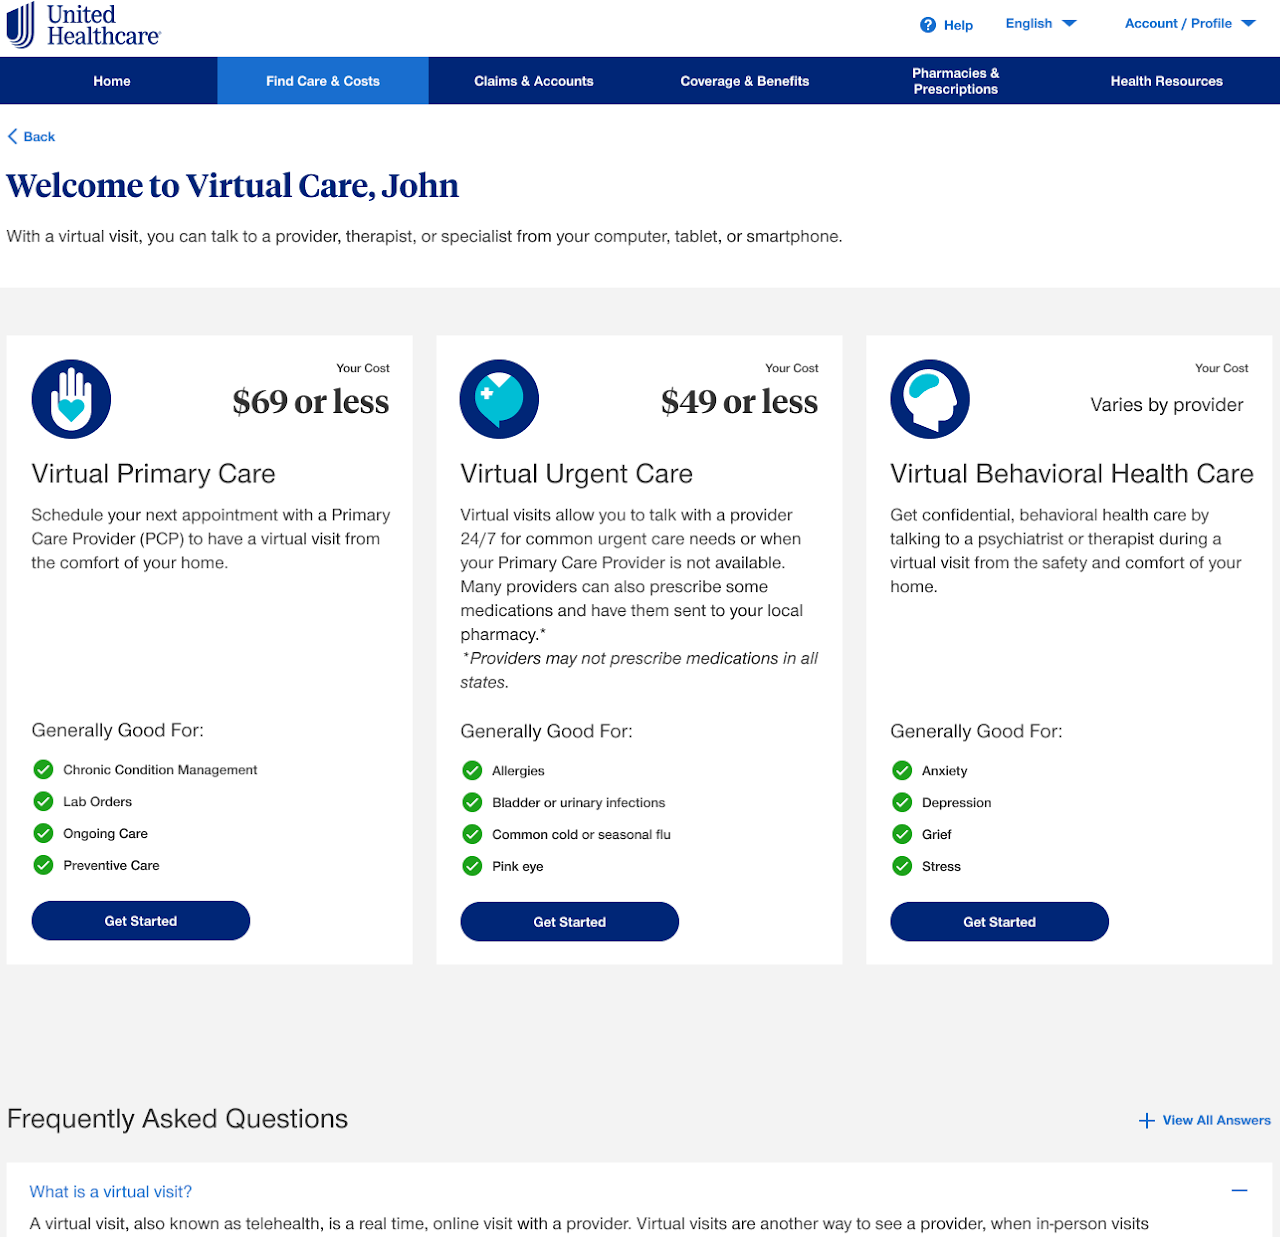Click the 'Virtual Primary Care' heading

(153, 474)
